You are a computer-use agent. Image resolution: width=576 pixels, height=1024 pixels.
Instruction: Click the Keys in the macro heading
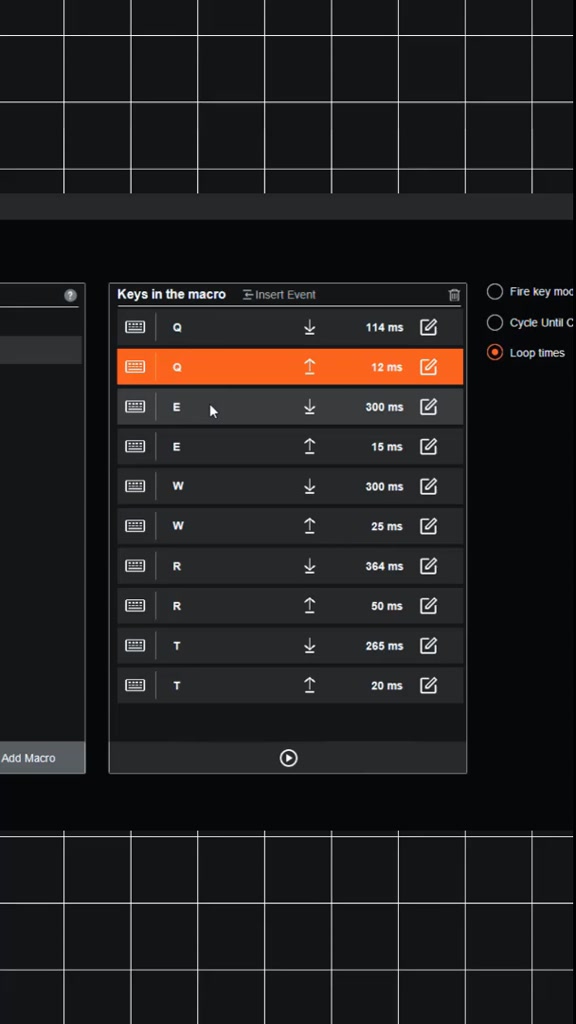171,294
